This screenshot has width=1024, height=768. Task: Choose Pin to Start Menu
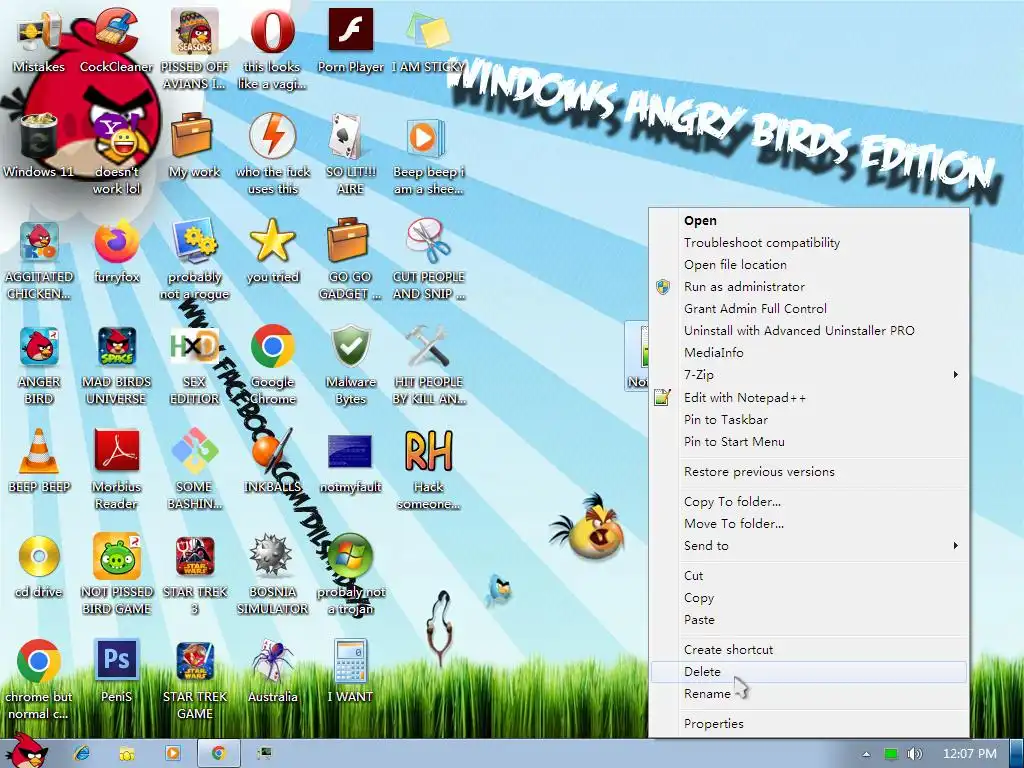point(808,442)
